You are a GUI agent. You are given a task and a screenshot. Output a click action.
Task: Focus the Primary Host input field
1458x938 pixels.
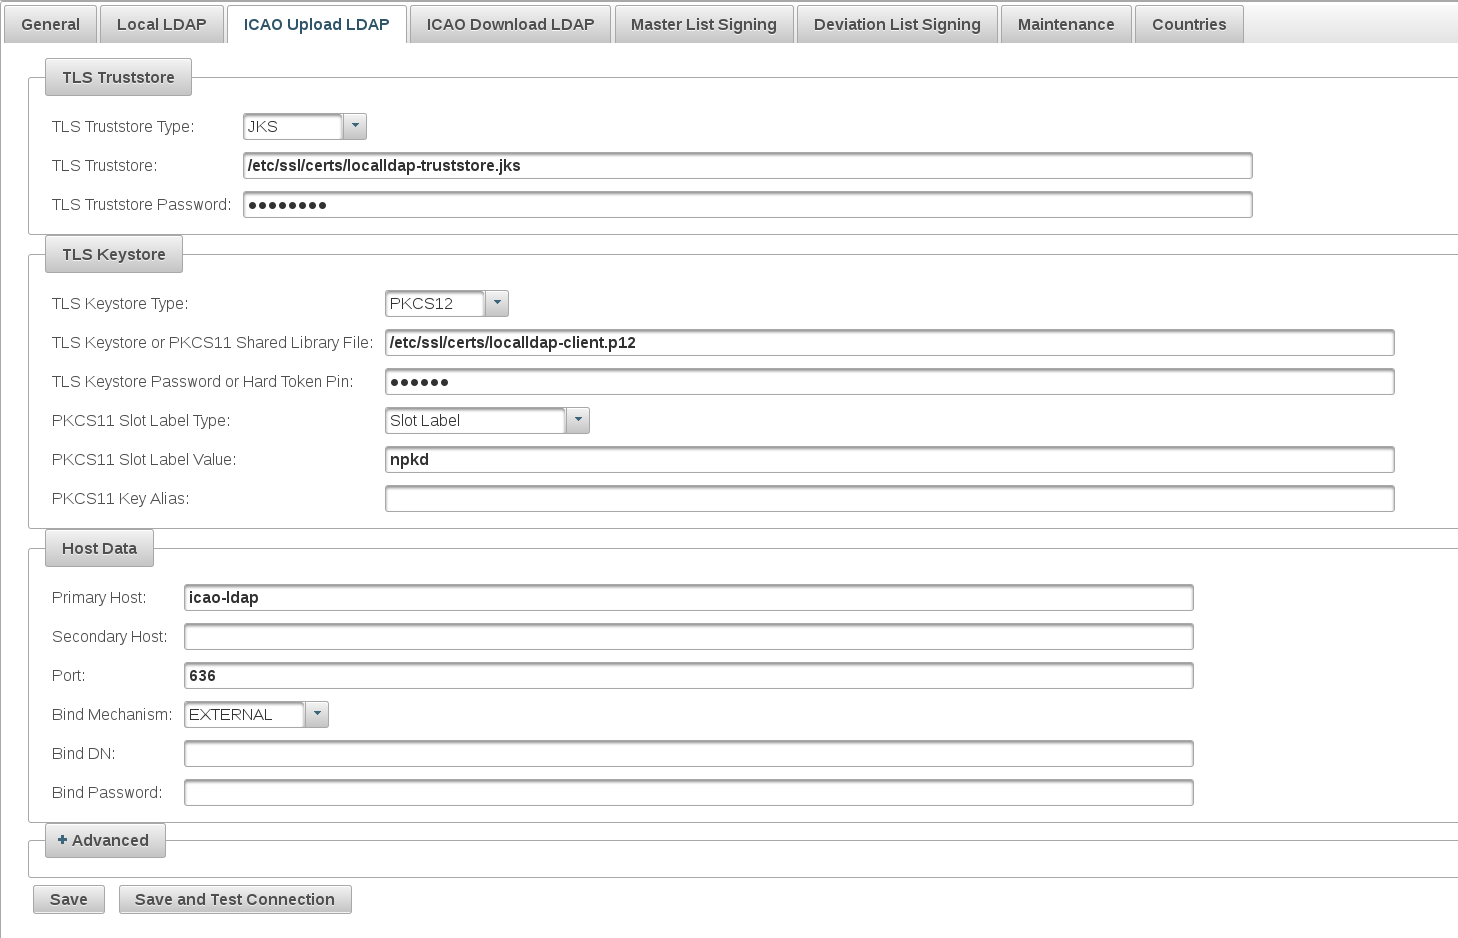coord(688,598)
